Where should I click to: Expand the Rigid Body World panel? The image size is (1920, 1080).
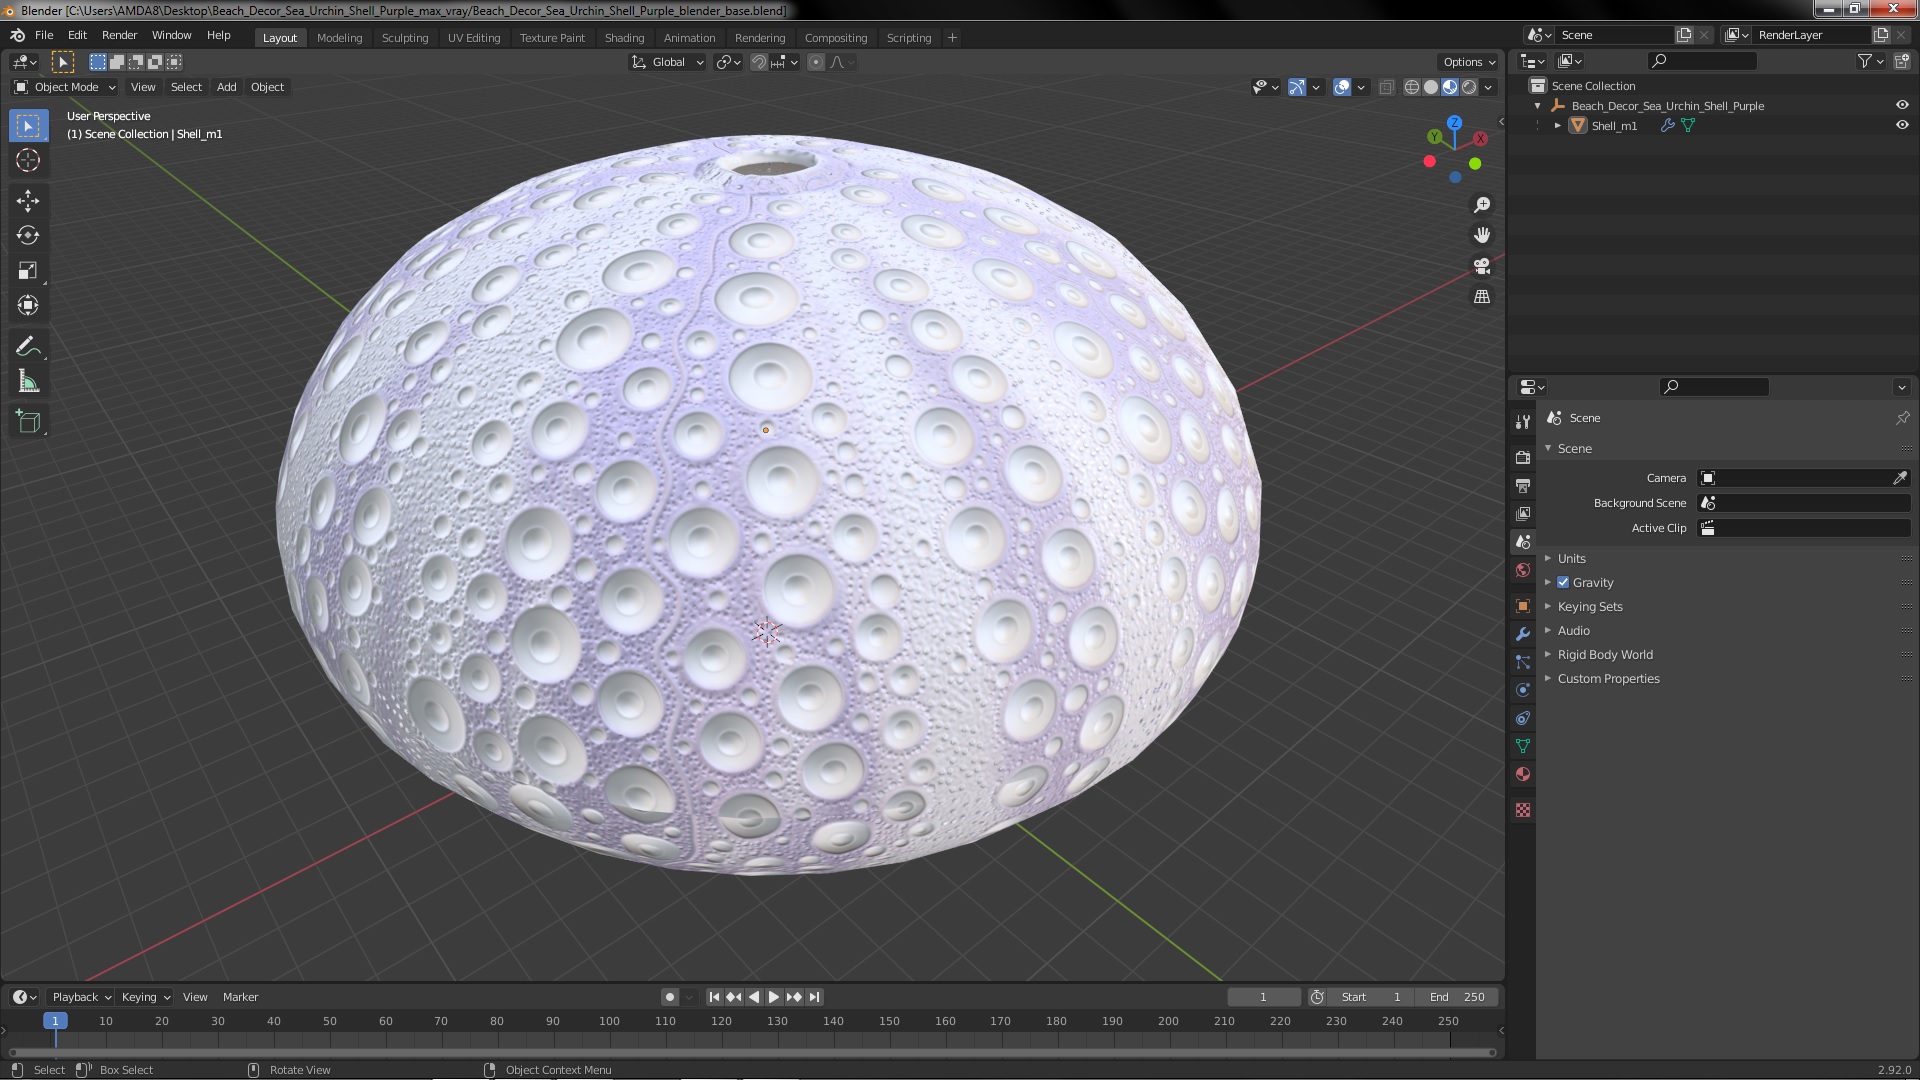pyautogui.click(x=1604, y=655)
